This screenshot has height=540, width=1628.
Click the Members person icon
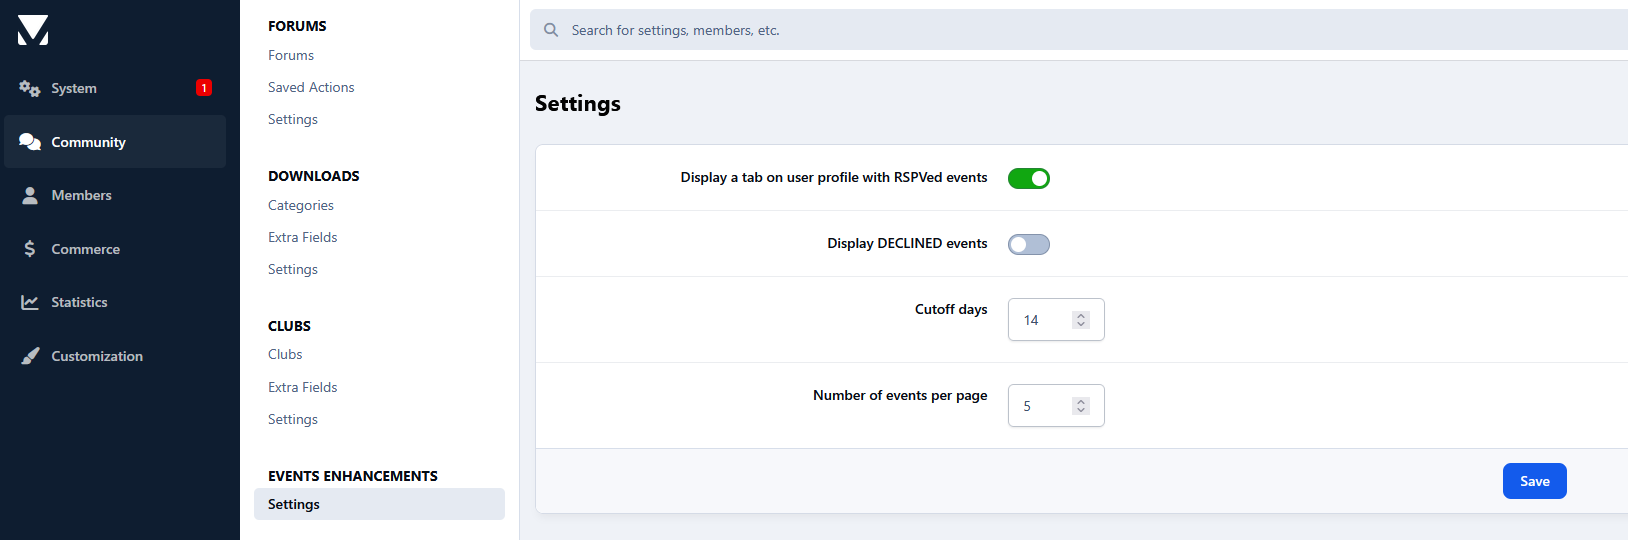[30, 195]
